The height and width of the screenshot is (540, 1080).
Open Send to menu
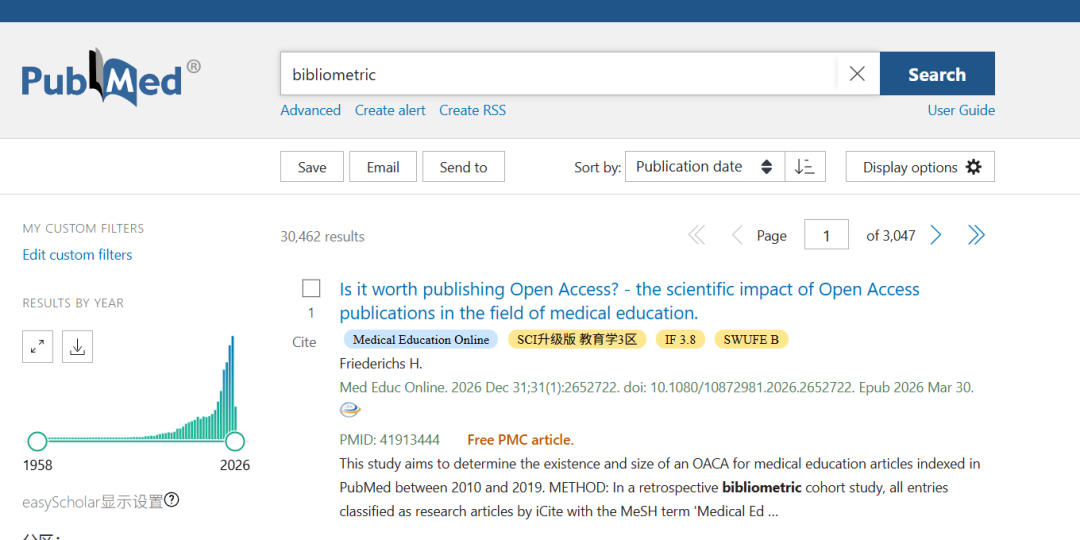click(x=464, y=167)
